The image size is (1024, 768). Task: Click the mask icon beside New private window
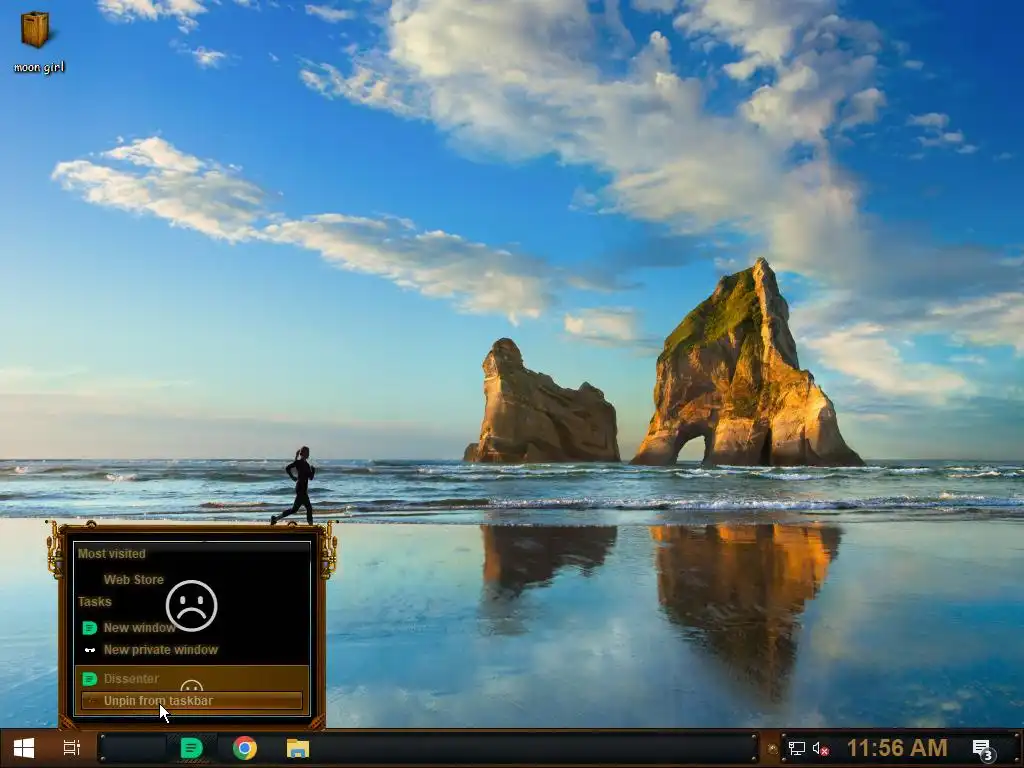(x=89, y=650)
